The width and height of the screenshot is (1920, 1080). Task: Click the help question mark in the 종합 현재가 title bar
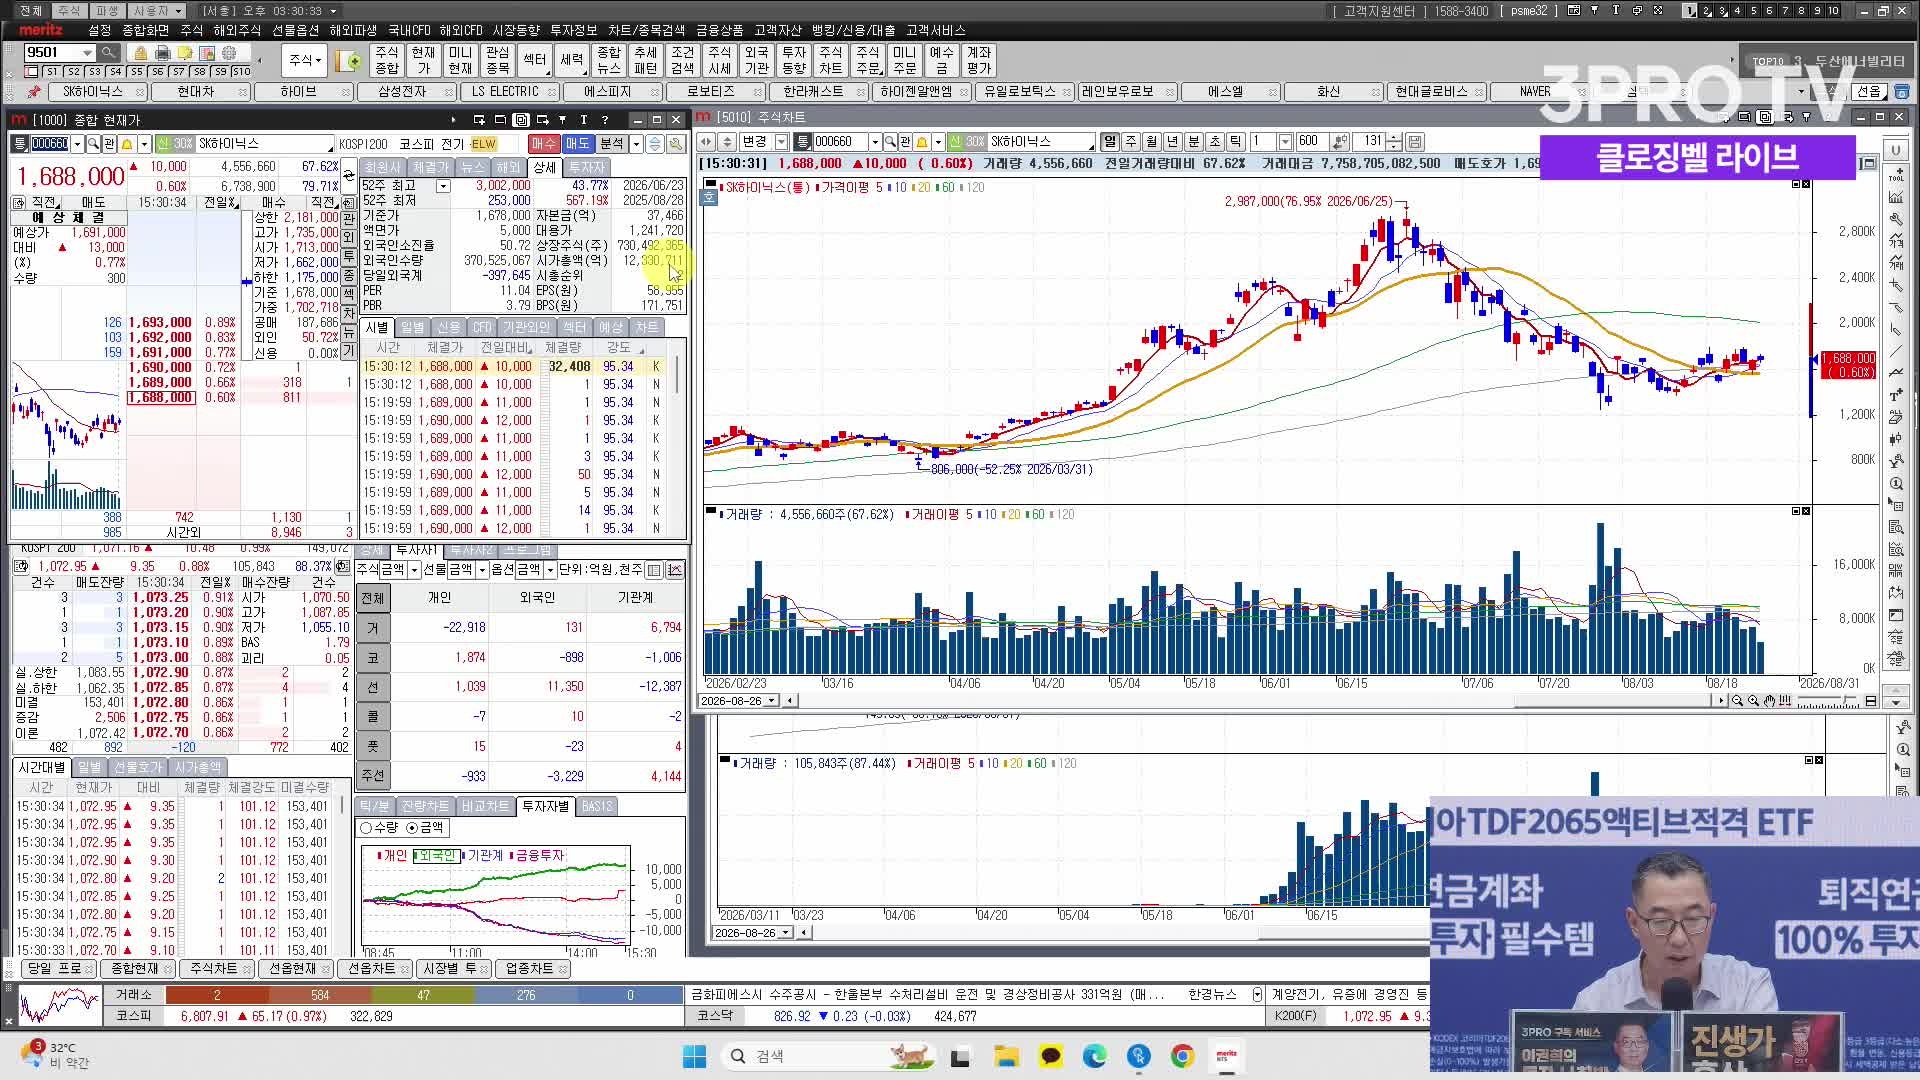point(605,119)
